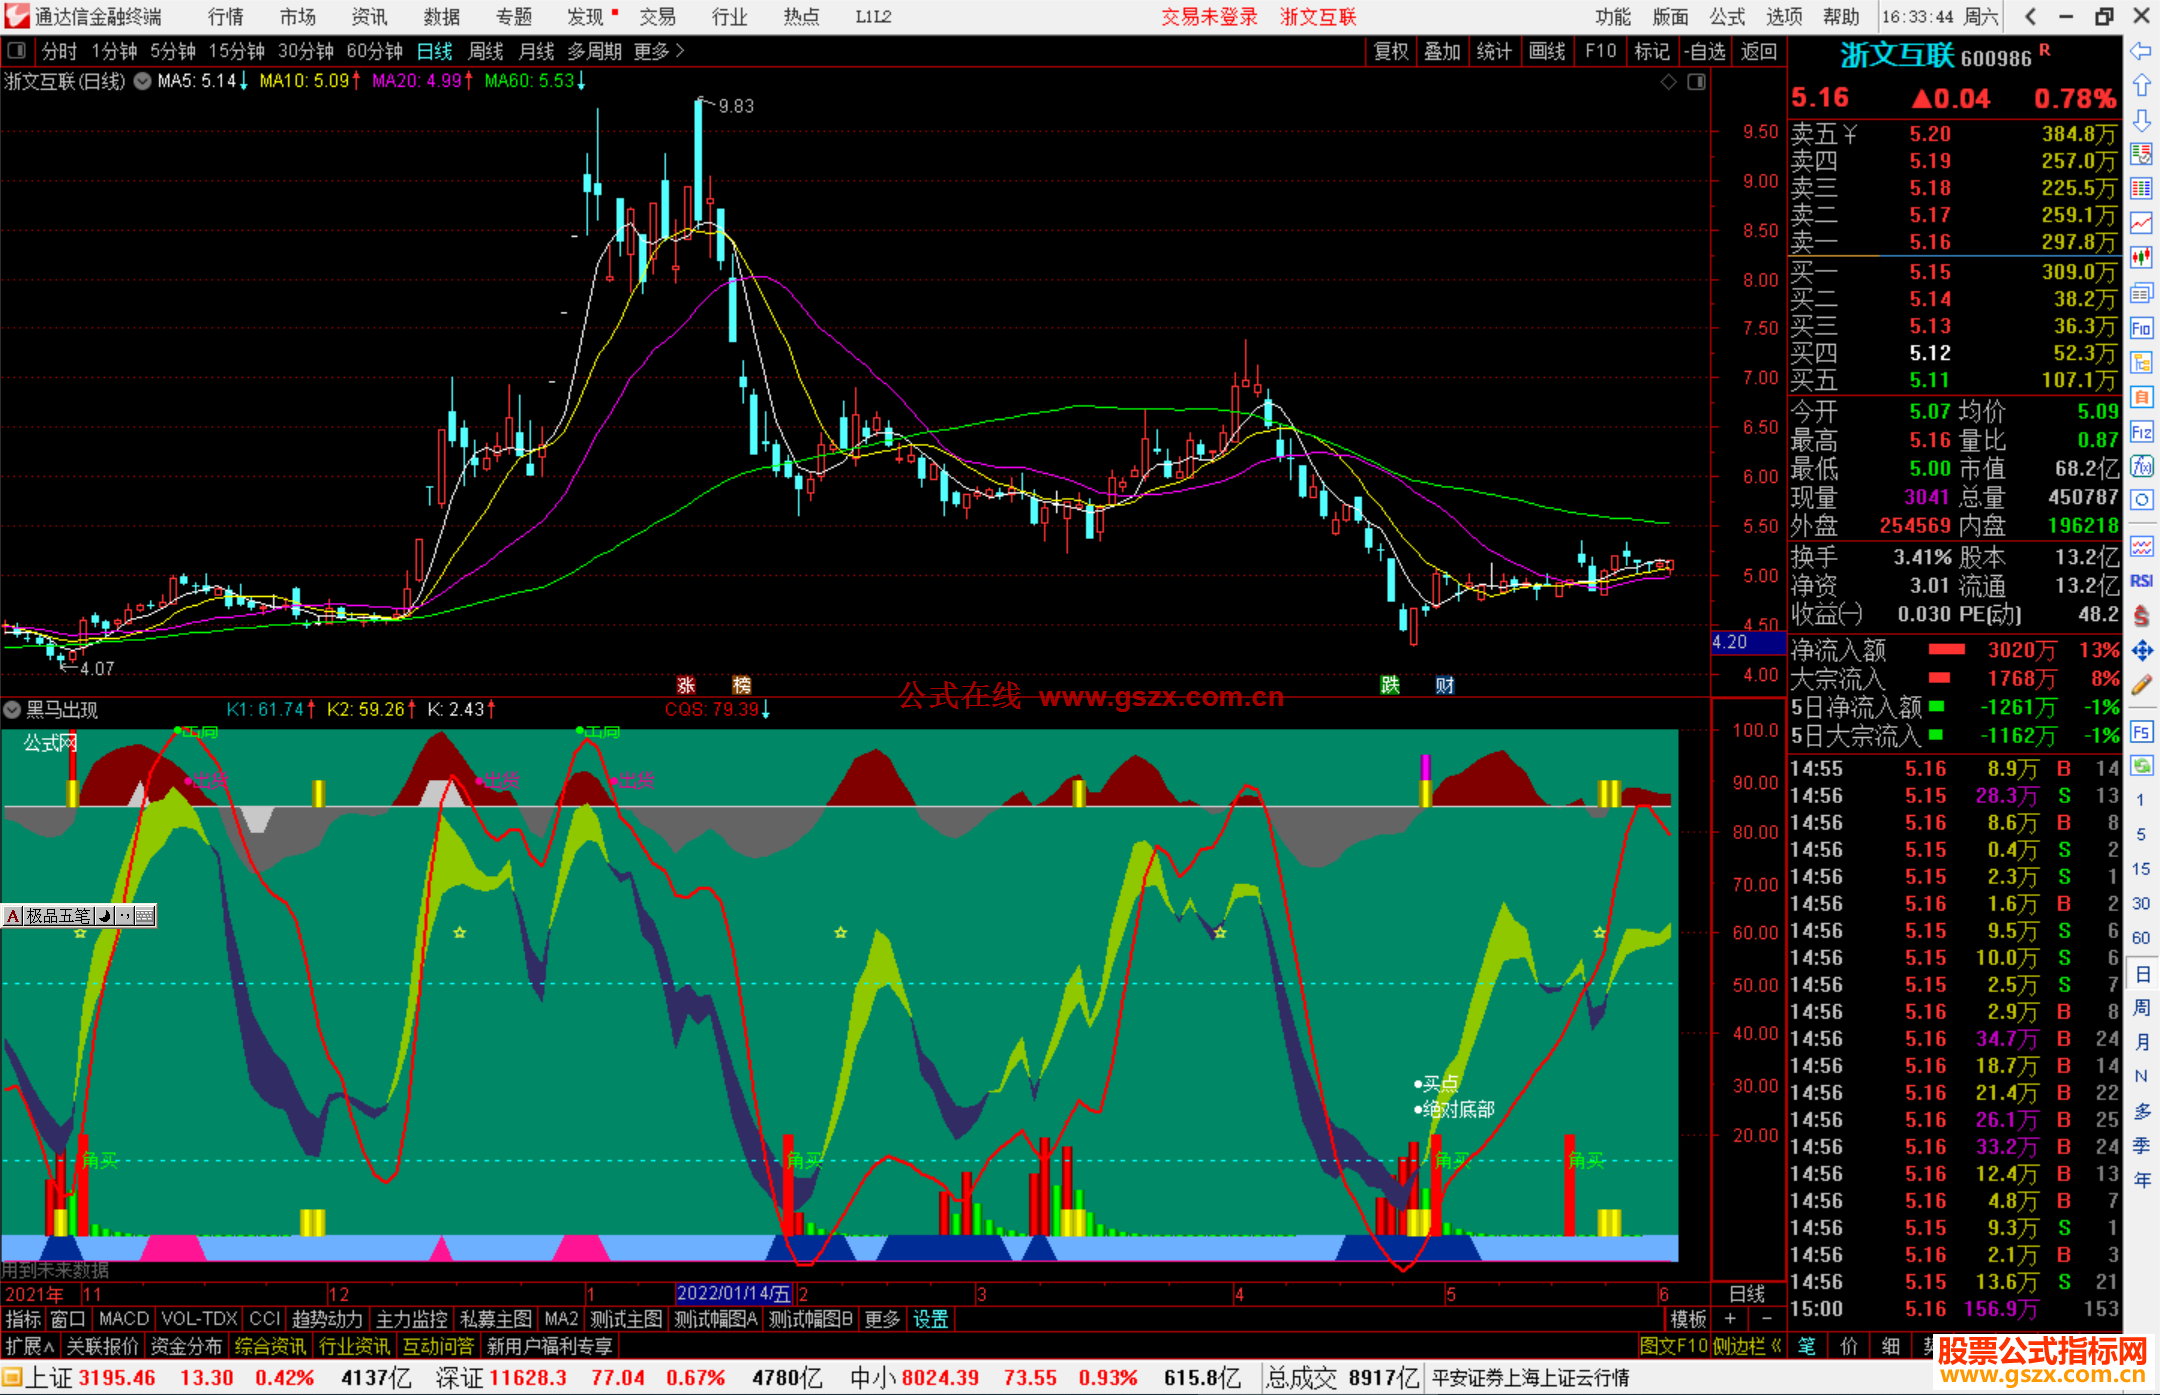Screen dimensions: 2160x1395
Task: Click the diamond icon at chart top right
Action: click(1668, 82)
